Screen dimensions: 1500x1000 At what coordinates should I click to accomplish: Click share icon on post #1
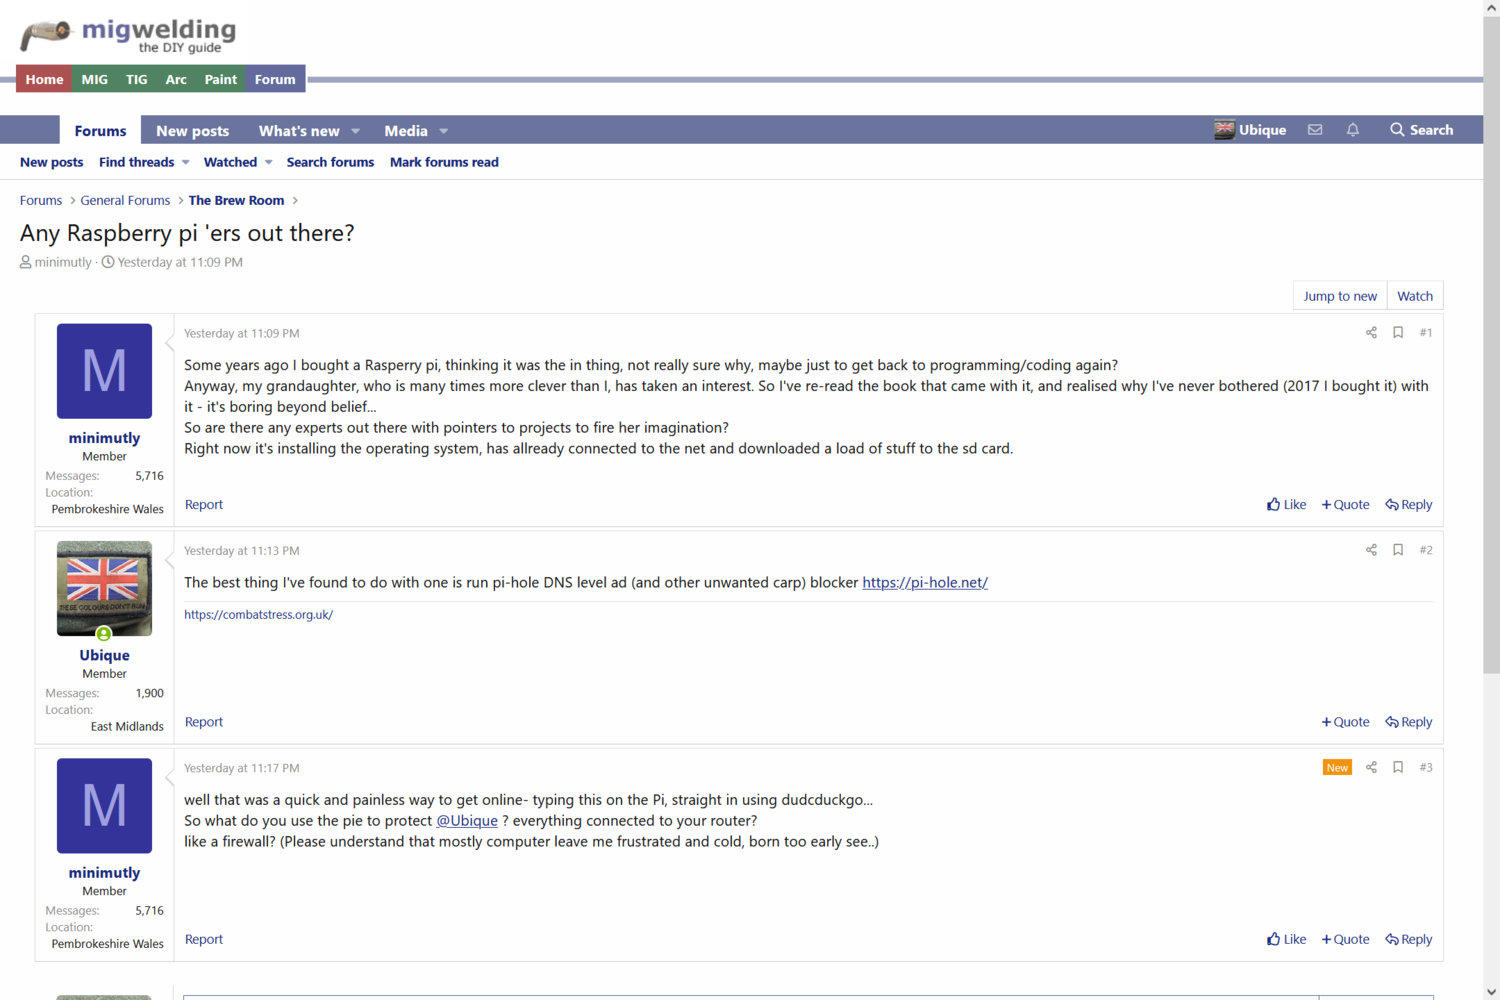click(1371, 333)
